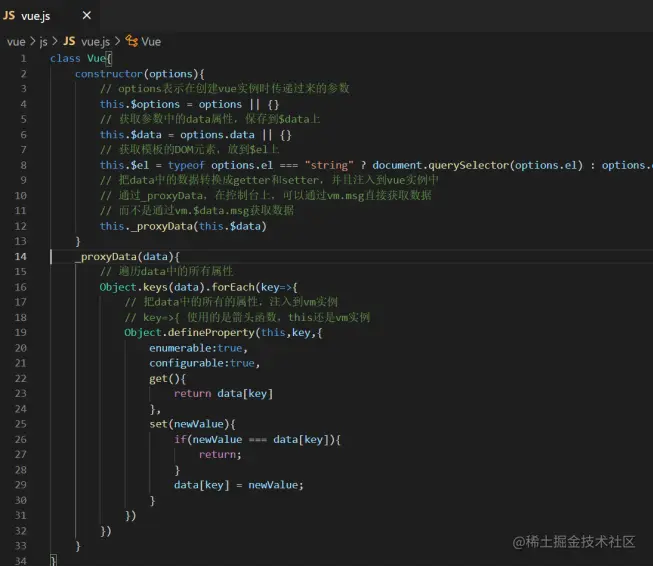This screenshot has width=653, height=567.
Task: Click the comment mentioning '_proxyData' on line 10
Action: tap(266, 195)
